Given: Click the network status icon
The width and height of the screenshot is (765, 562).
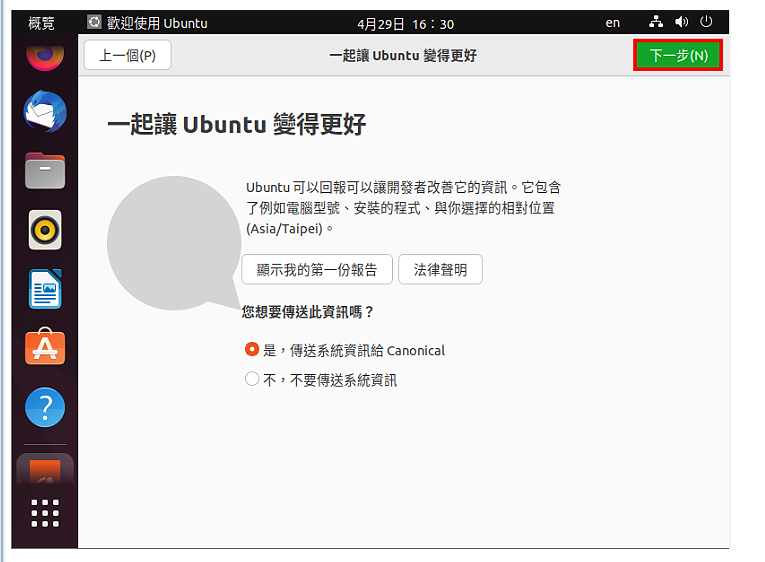Looking at the screenshot, I should coord(656,22).
